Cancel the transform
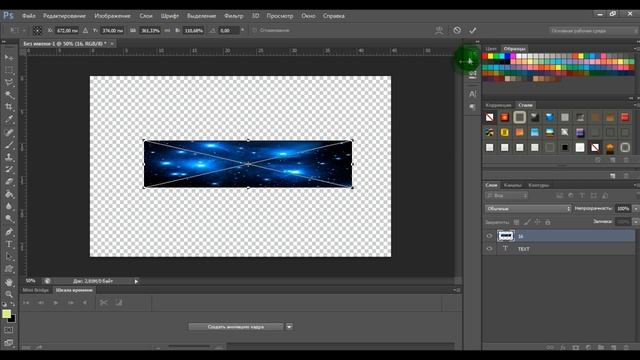This screenshot has height=360, width=640. (x=457, y=31)
